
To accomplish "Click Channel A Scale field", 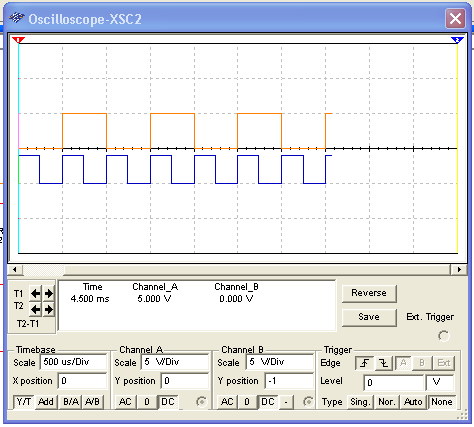I will pyautogui.click(x=175, y=362).
